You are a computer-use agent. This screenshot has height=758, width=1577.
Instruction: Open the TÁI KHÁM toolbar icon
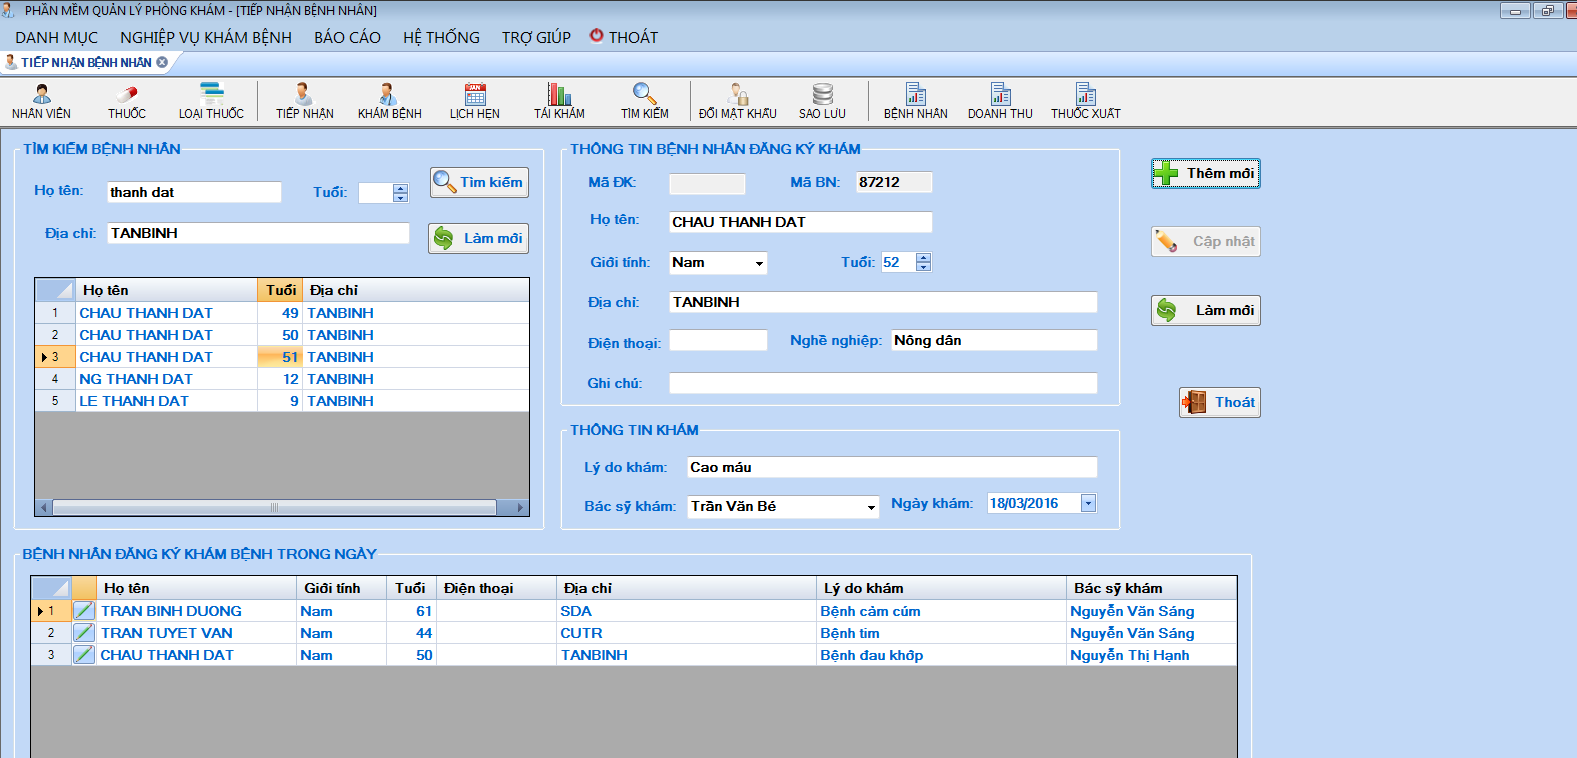[559, 101]
